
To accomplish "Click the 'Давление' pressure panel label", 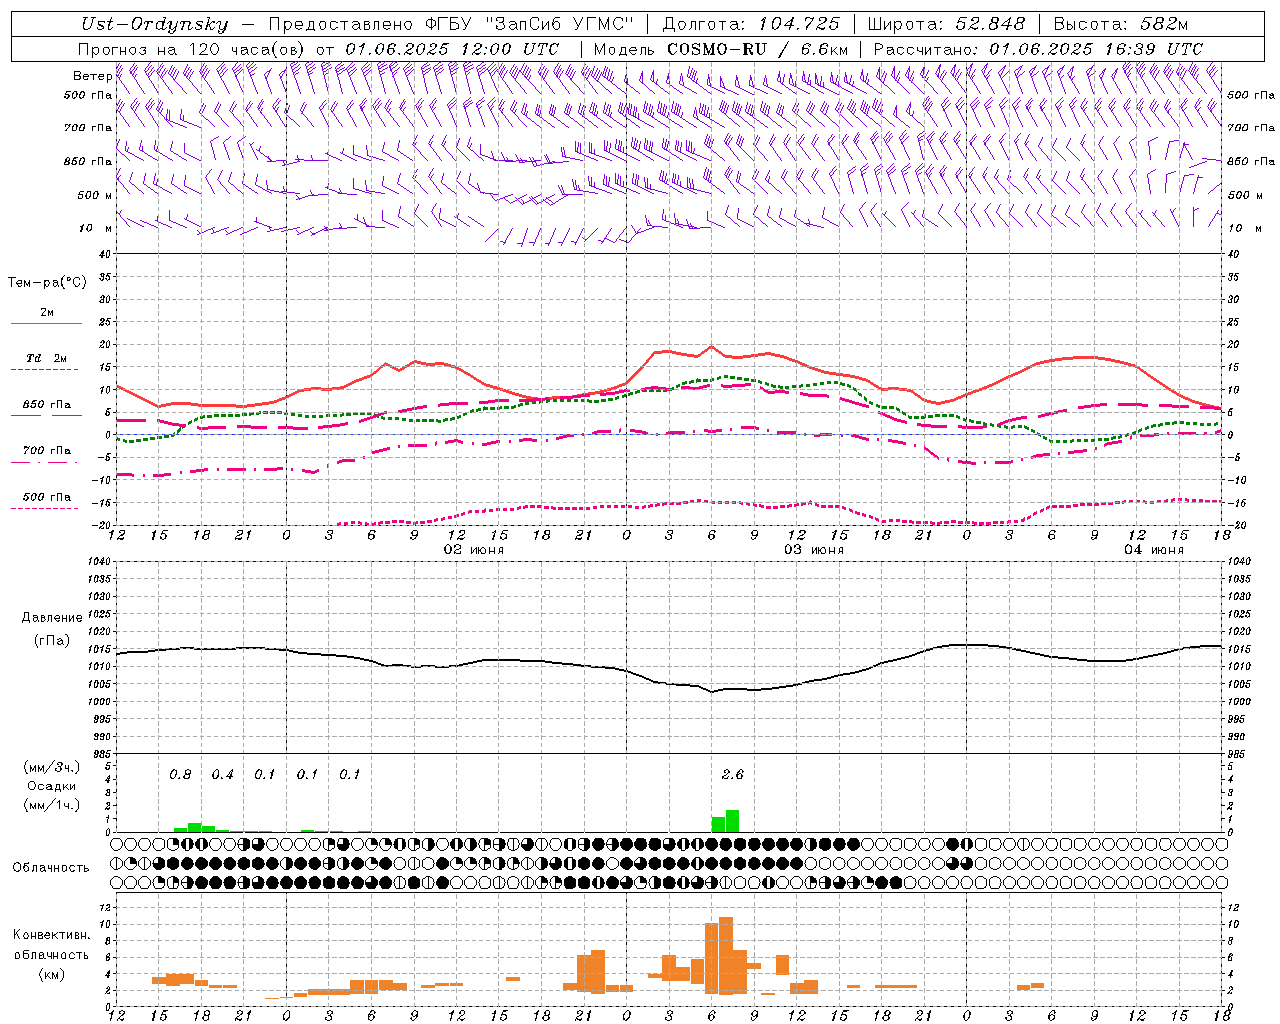I will click(52, 618).
